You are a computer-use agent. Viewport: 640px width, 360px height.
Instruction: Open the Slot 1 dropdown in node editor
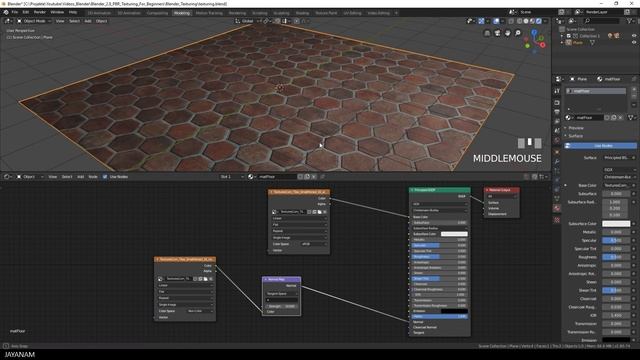tap(232, 177)
